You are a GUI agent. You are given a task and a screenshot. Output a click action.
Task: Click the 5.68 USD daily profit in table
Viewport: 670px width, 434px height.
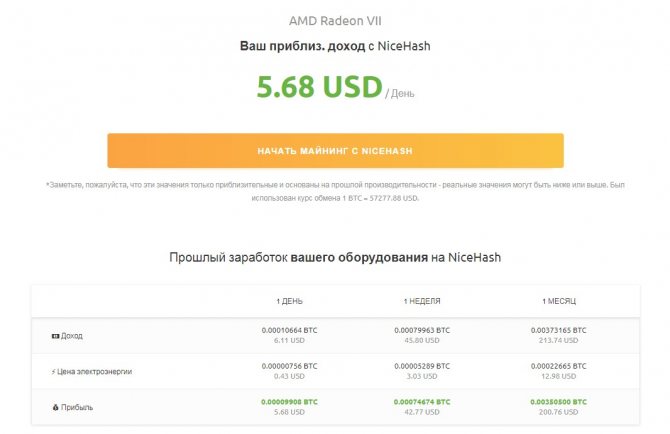[x=289, y=412]
